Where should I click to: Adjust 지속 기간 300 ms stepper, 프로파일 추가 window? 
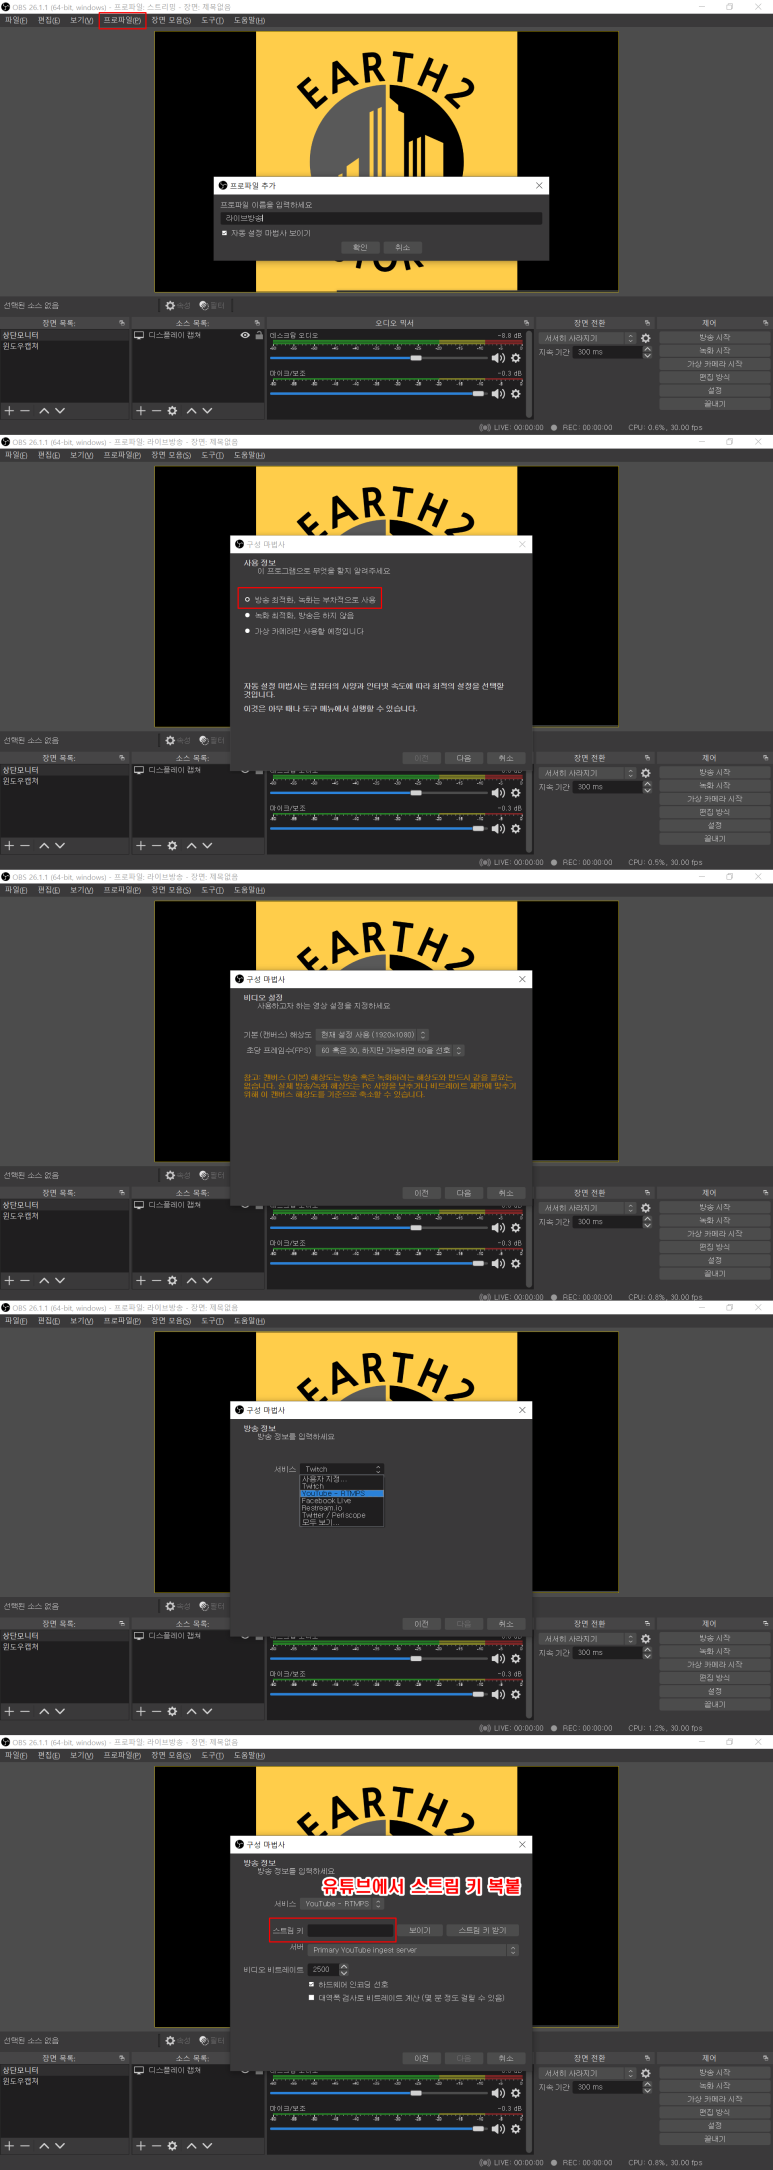pyautogui.click(x=647, y=352)
